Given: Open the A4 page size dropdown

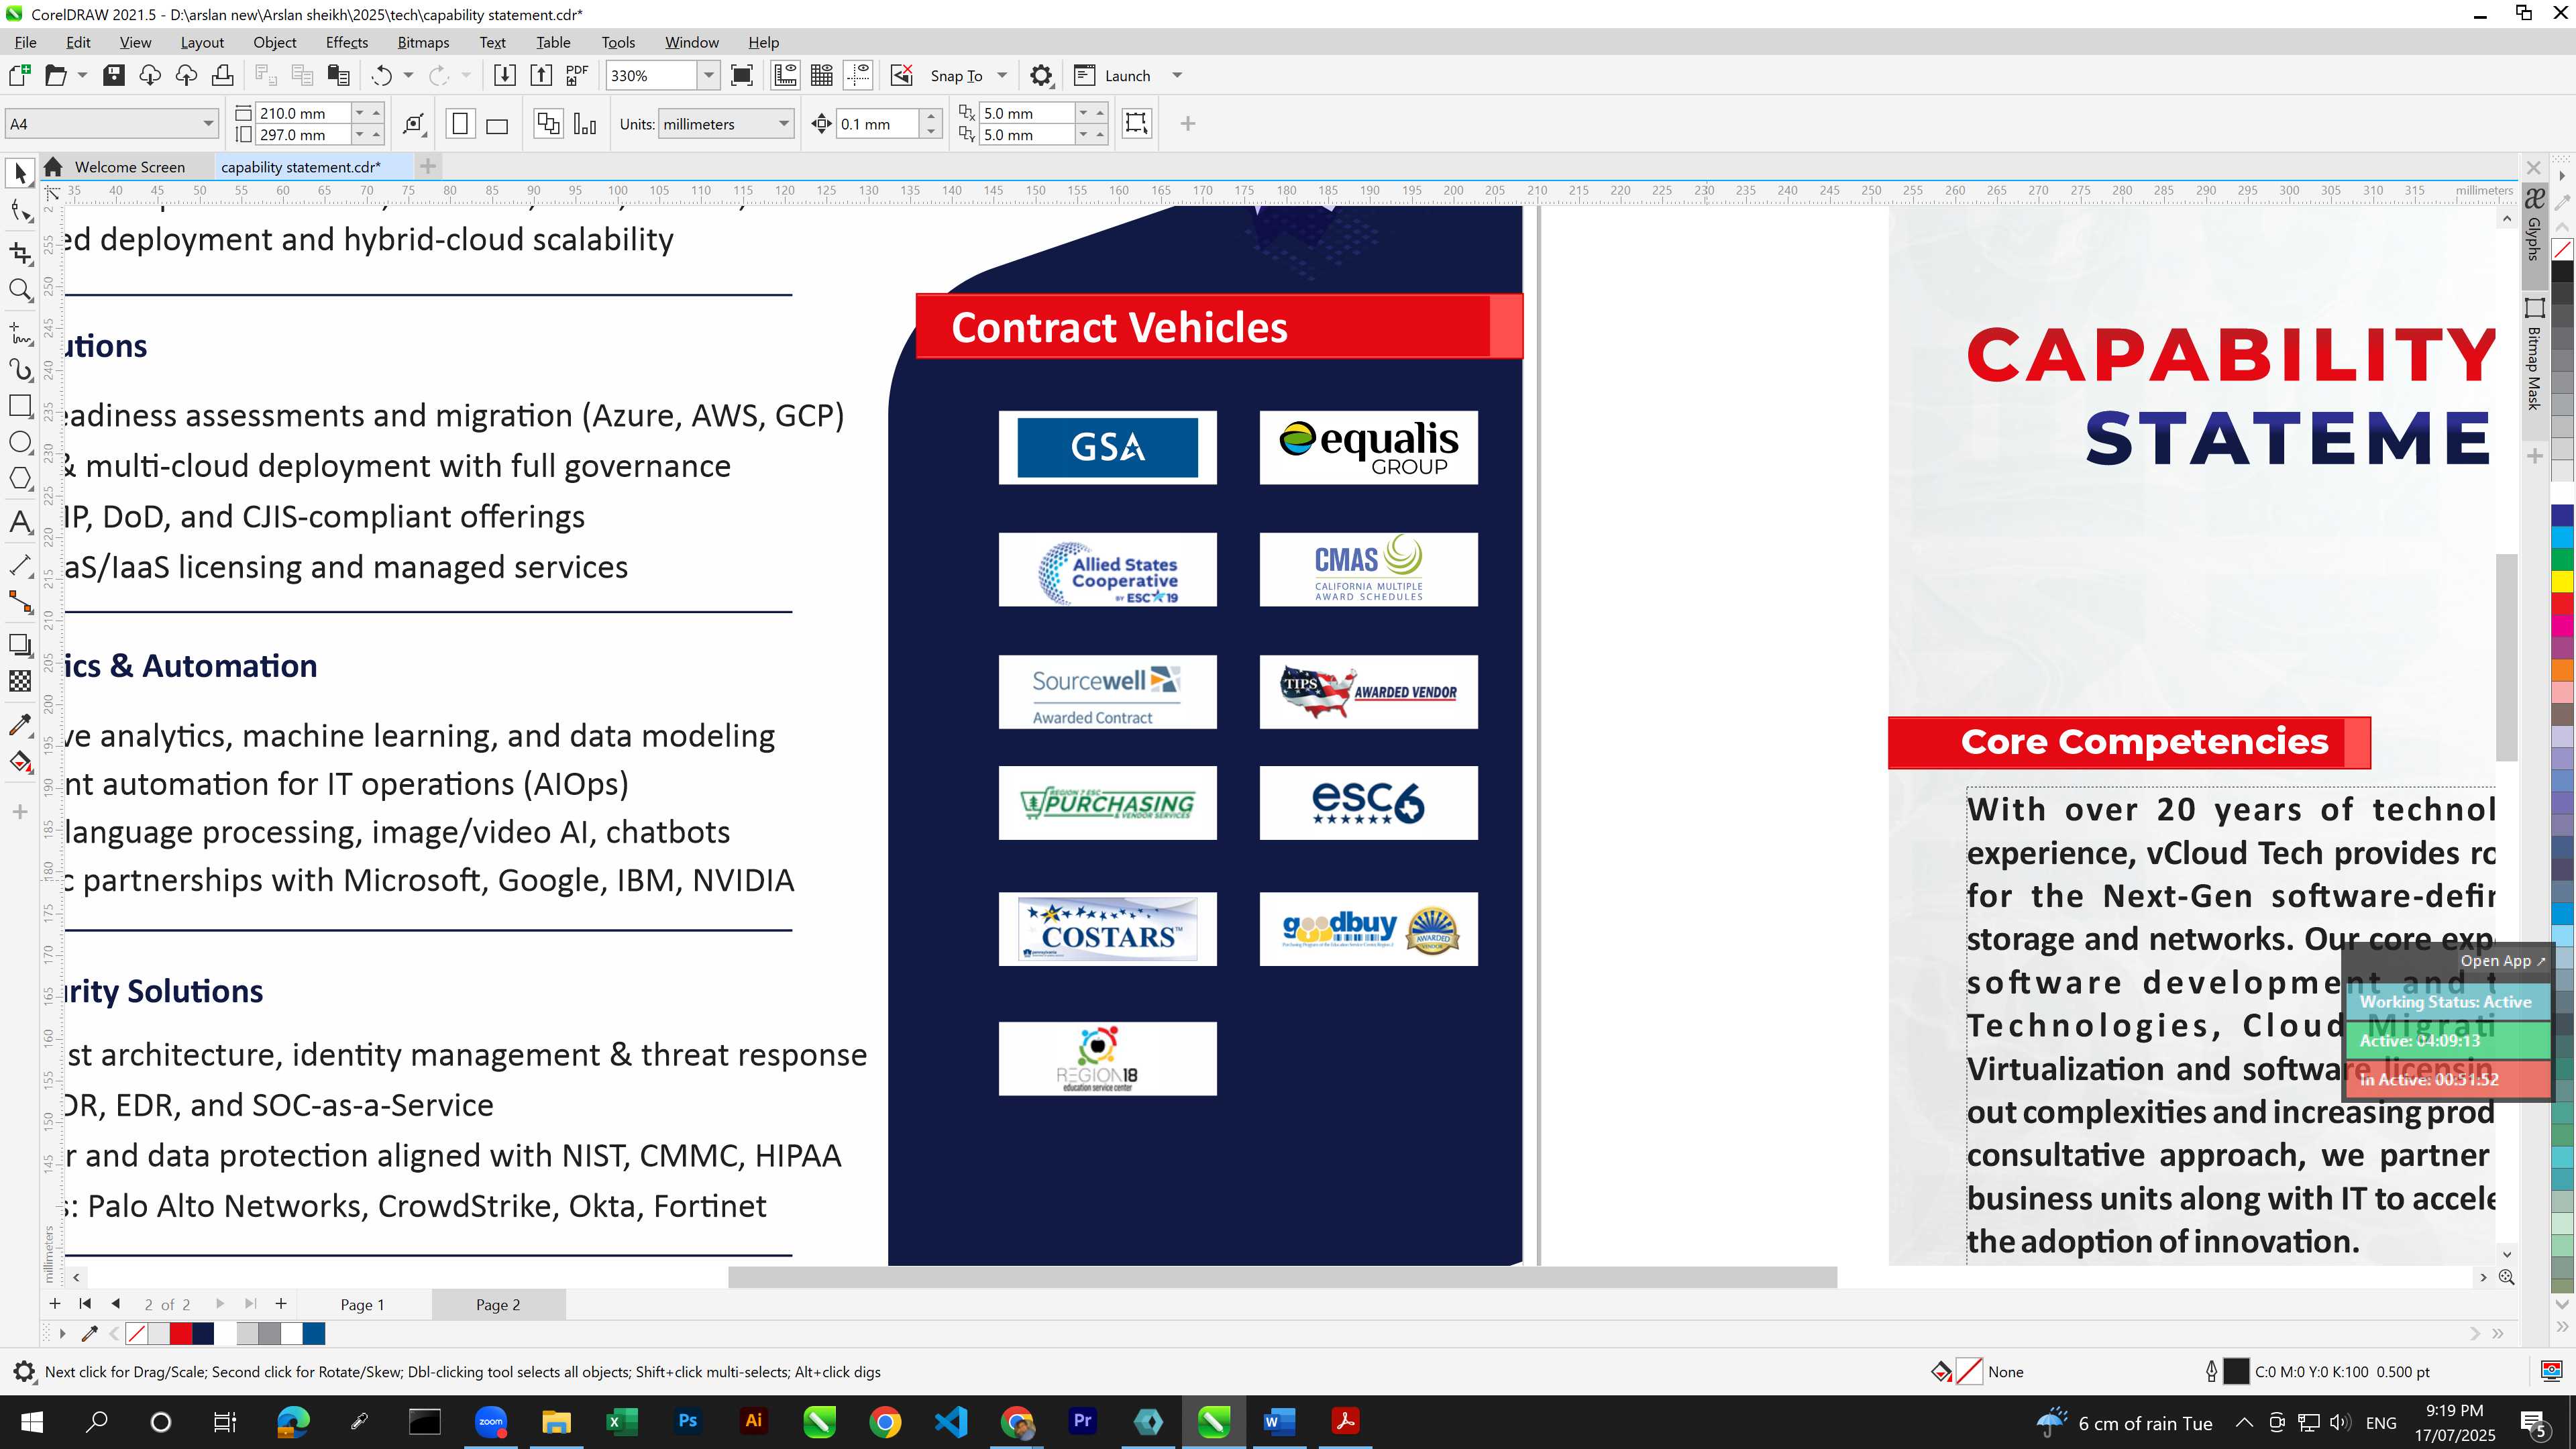Looking at the screenshot, I should tap(207, 124).
